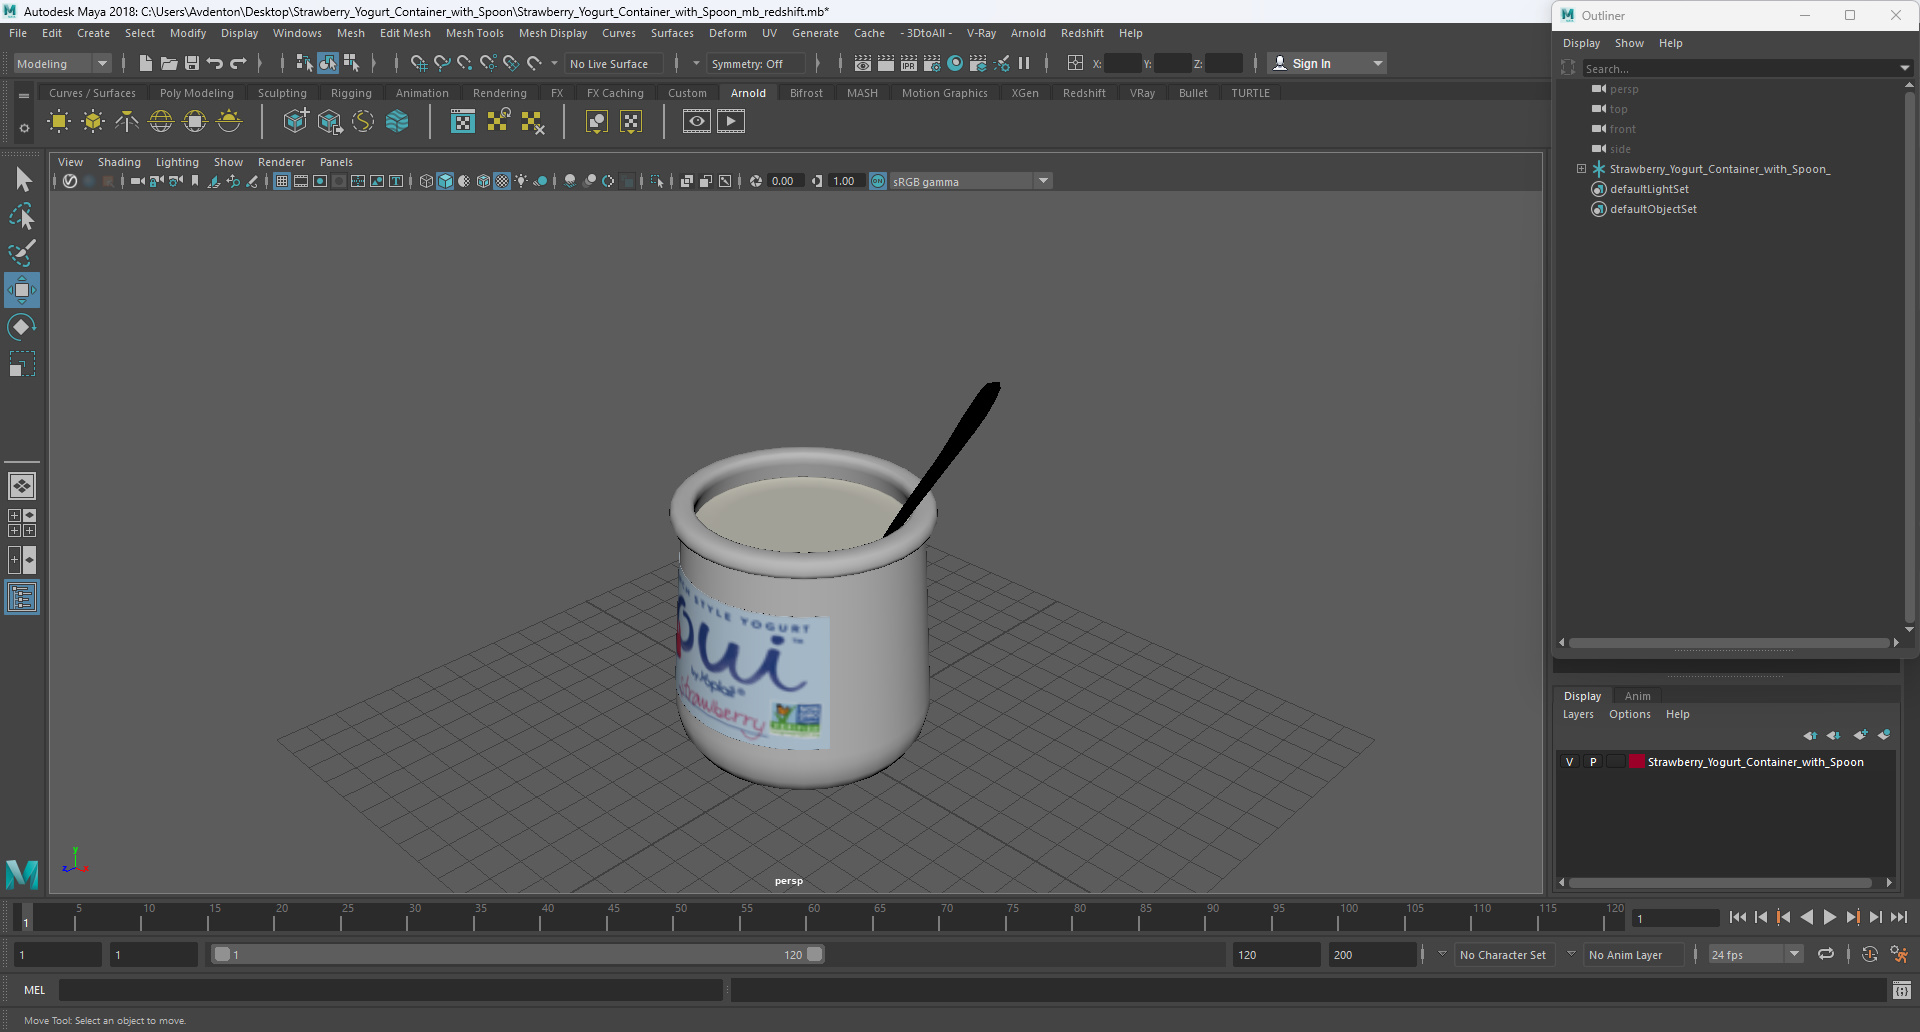The image size is (1920, 1032).
Task: Toggle auto keyframe icon
Action: [1870, 954]
